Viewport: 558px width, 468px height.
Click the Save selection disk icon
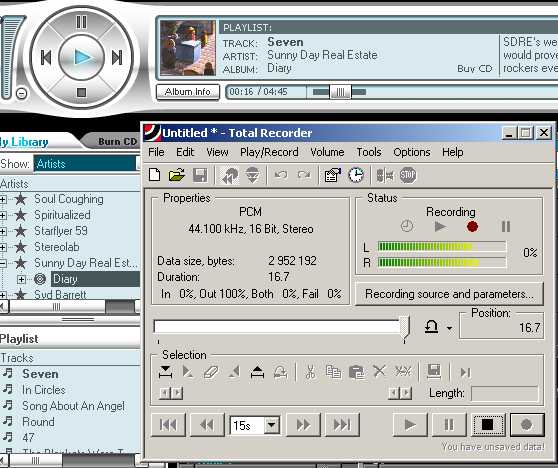pos(434,371)
